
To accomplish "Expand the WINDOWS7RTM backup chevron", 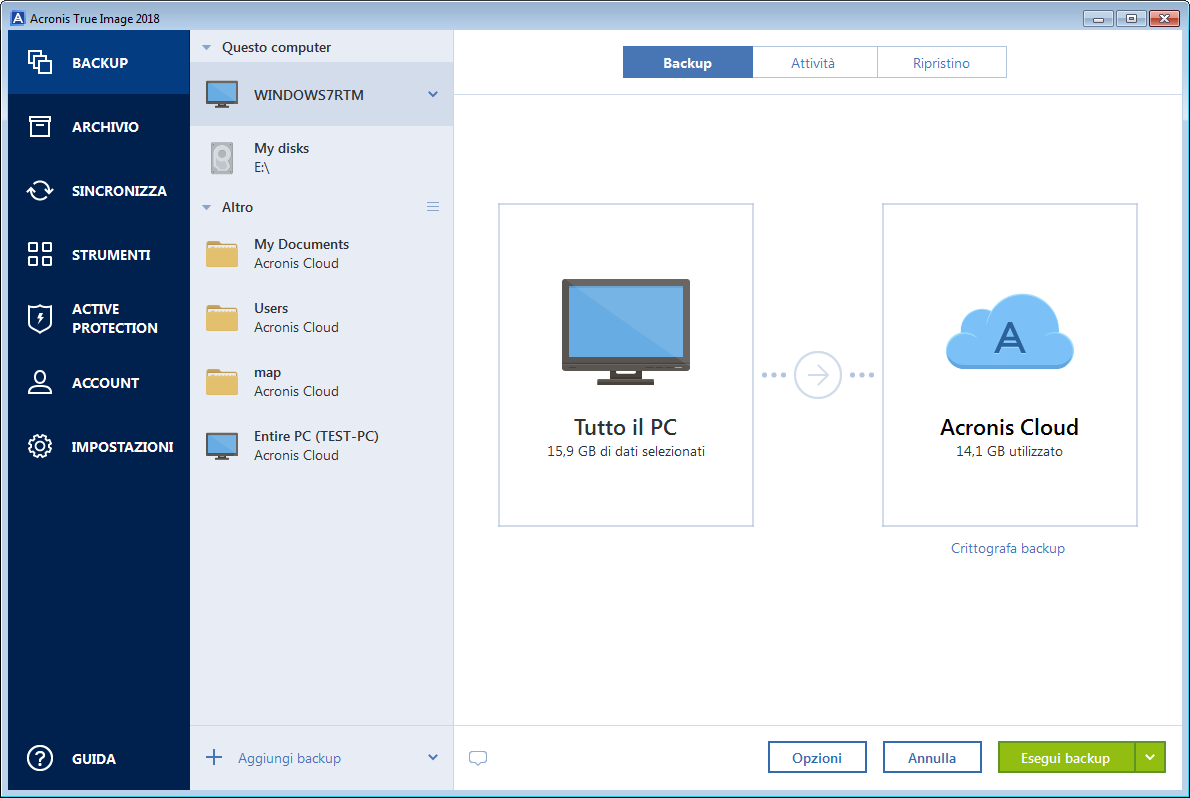I will click(433, 94).
